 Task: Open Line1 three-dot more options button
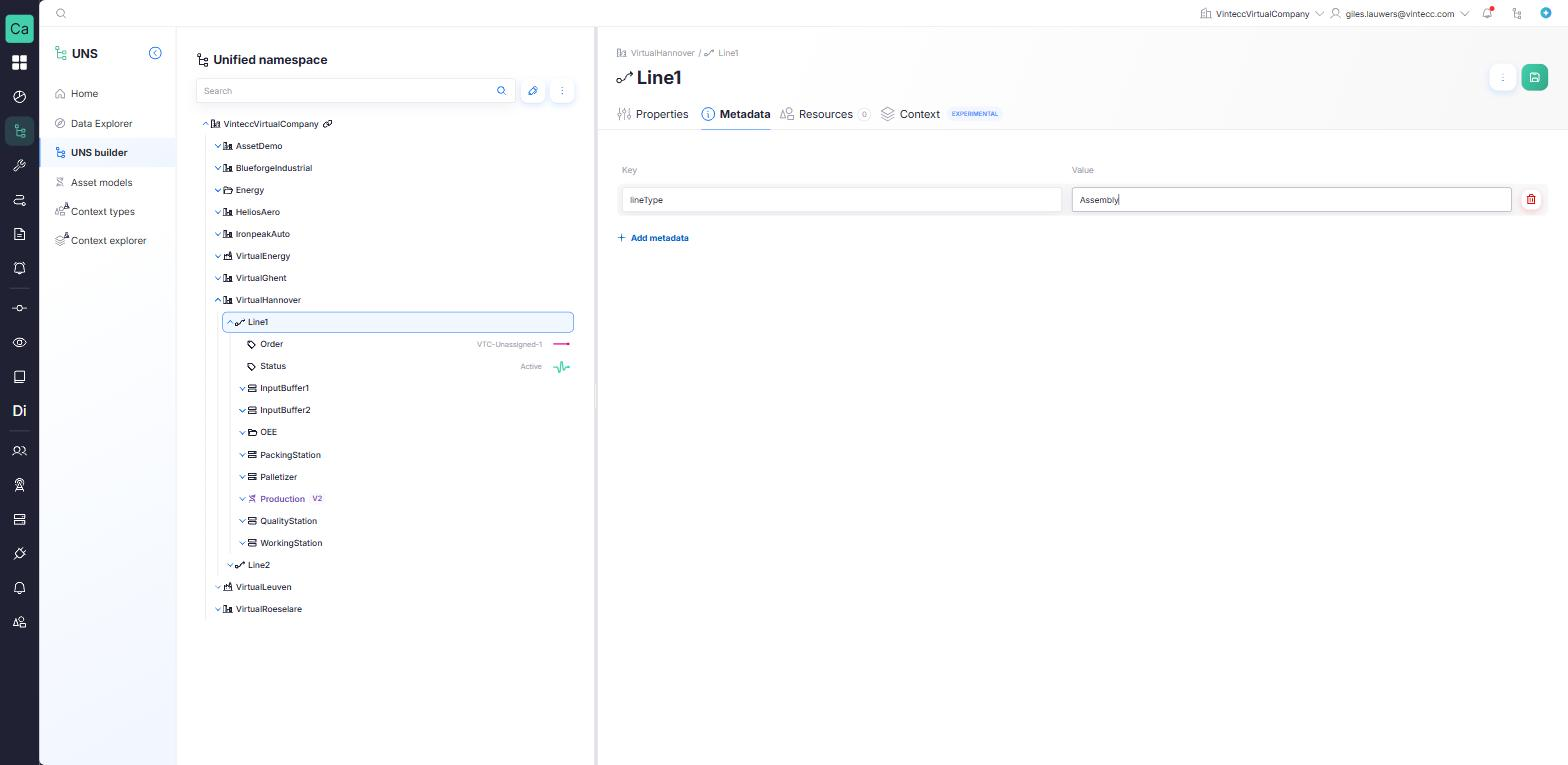1502,78
